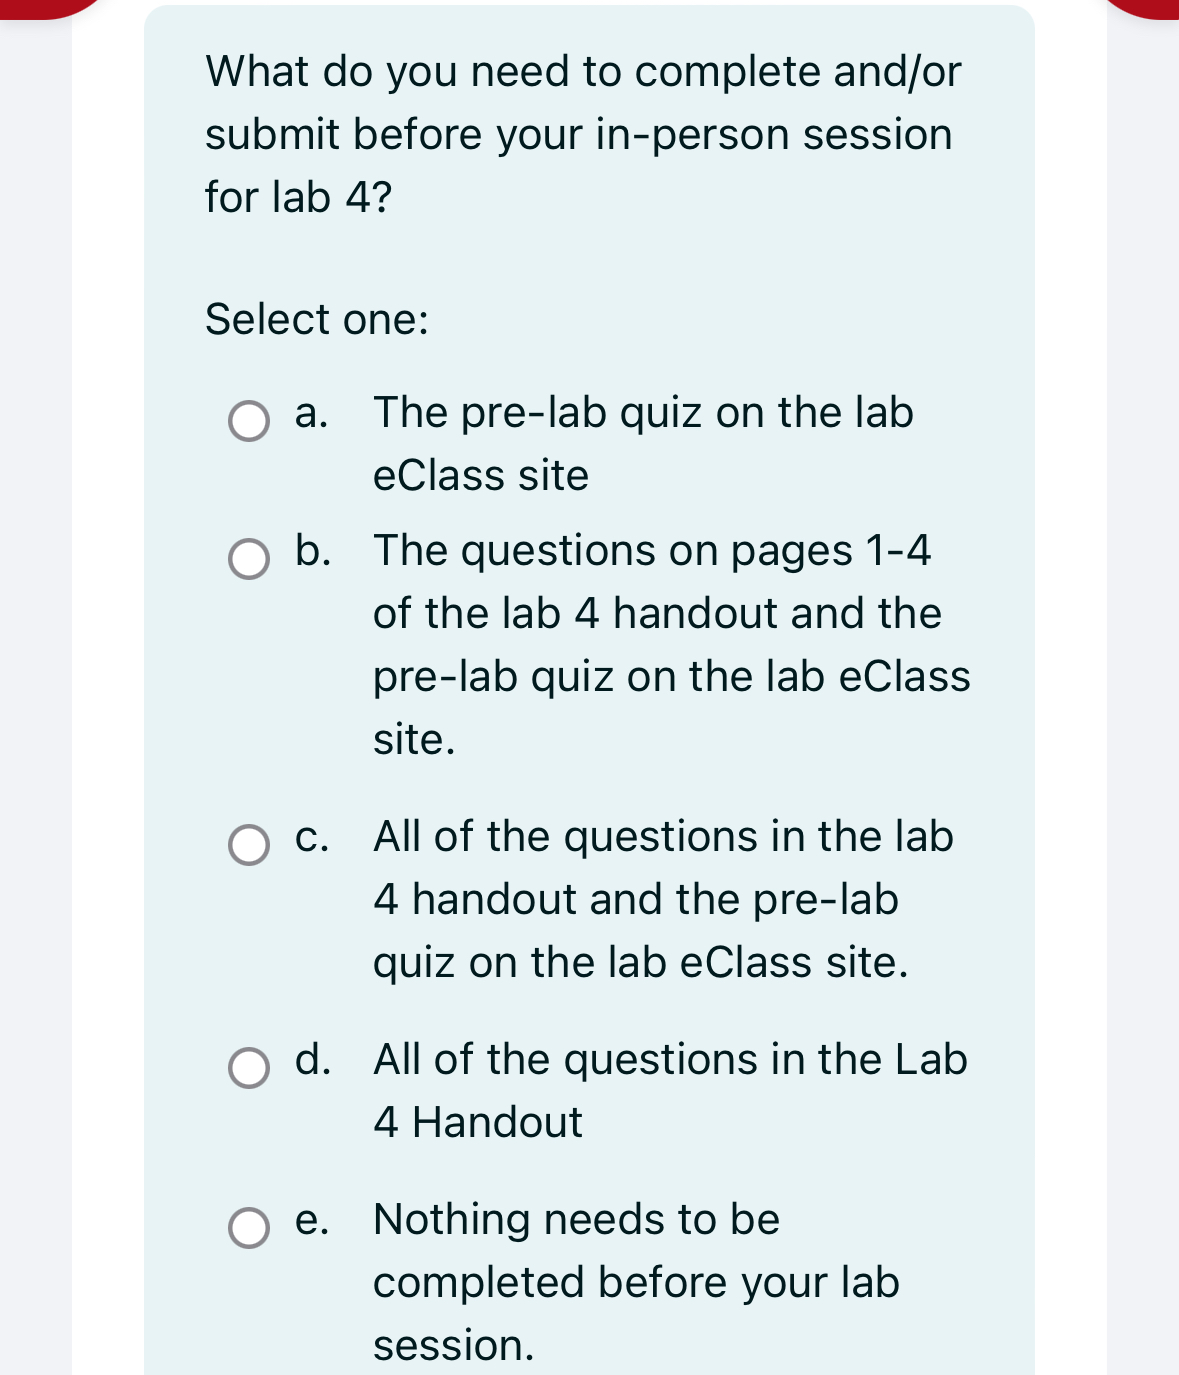Click the red corner shape at top right
The image size is (1179, 1375).
[1141, 8]
